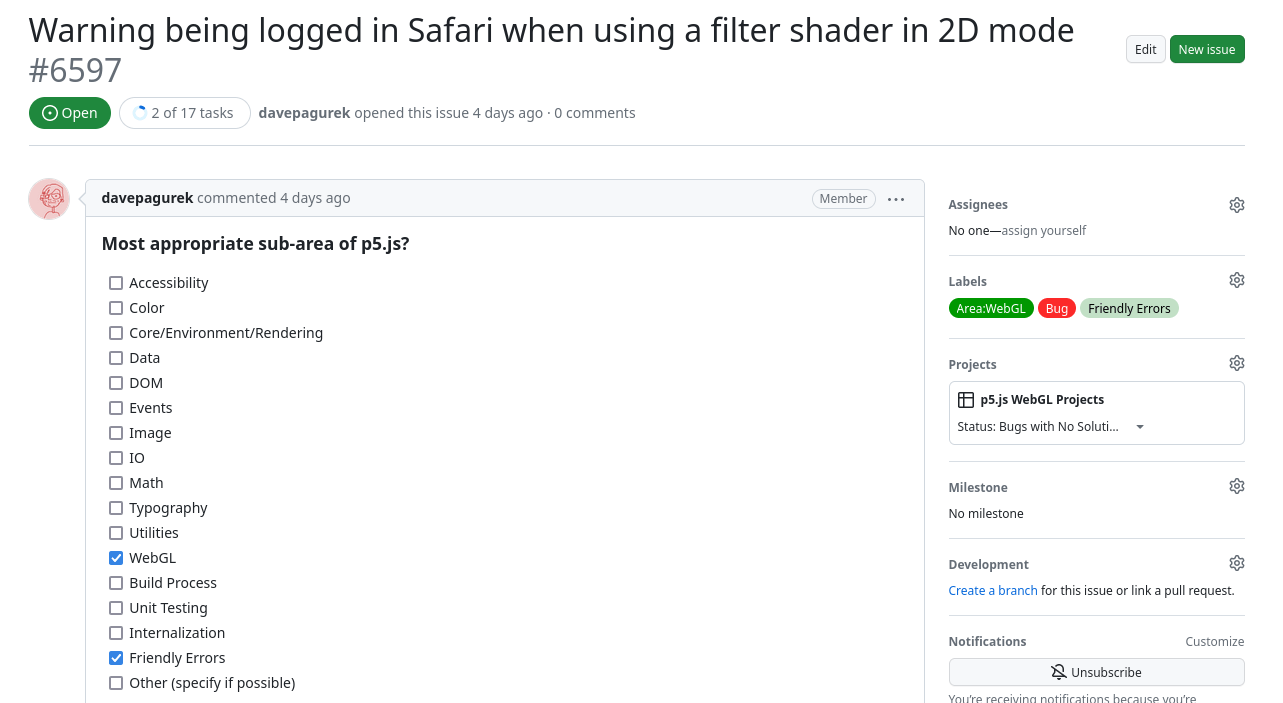Open the Milestone settings gear
Image resolution: width=1283 pixels, height=703 pixels.
pyautogui.click(x=1236, y=485)
